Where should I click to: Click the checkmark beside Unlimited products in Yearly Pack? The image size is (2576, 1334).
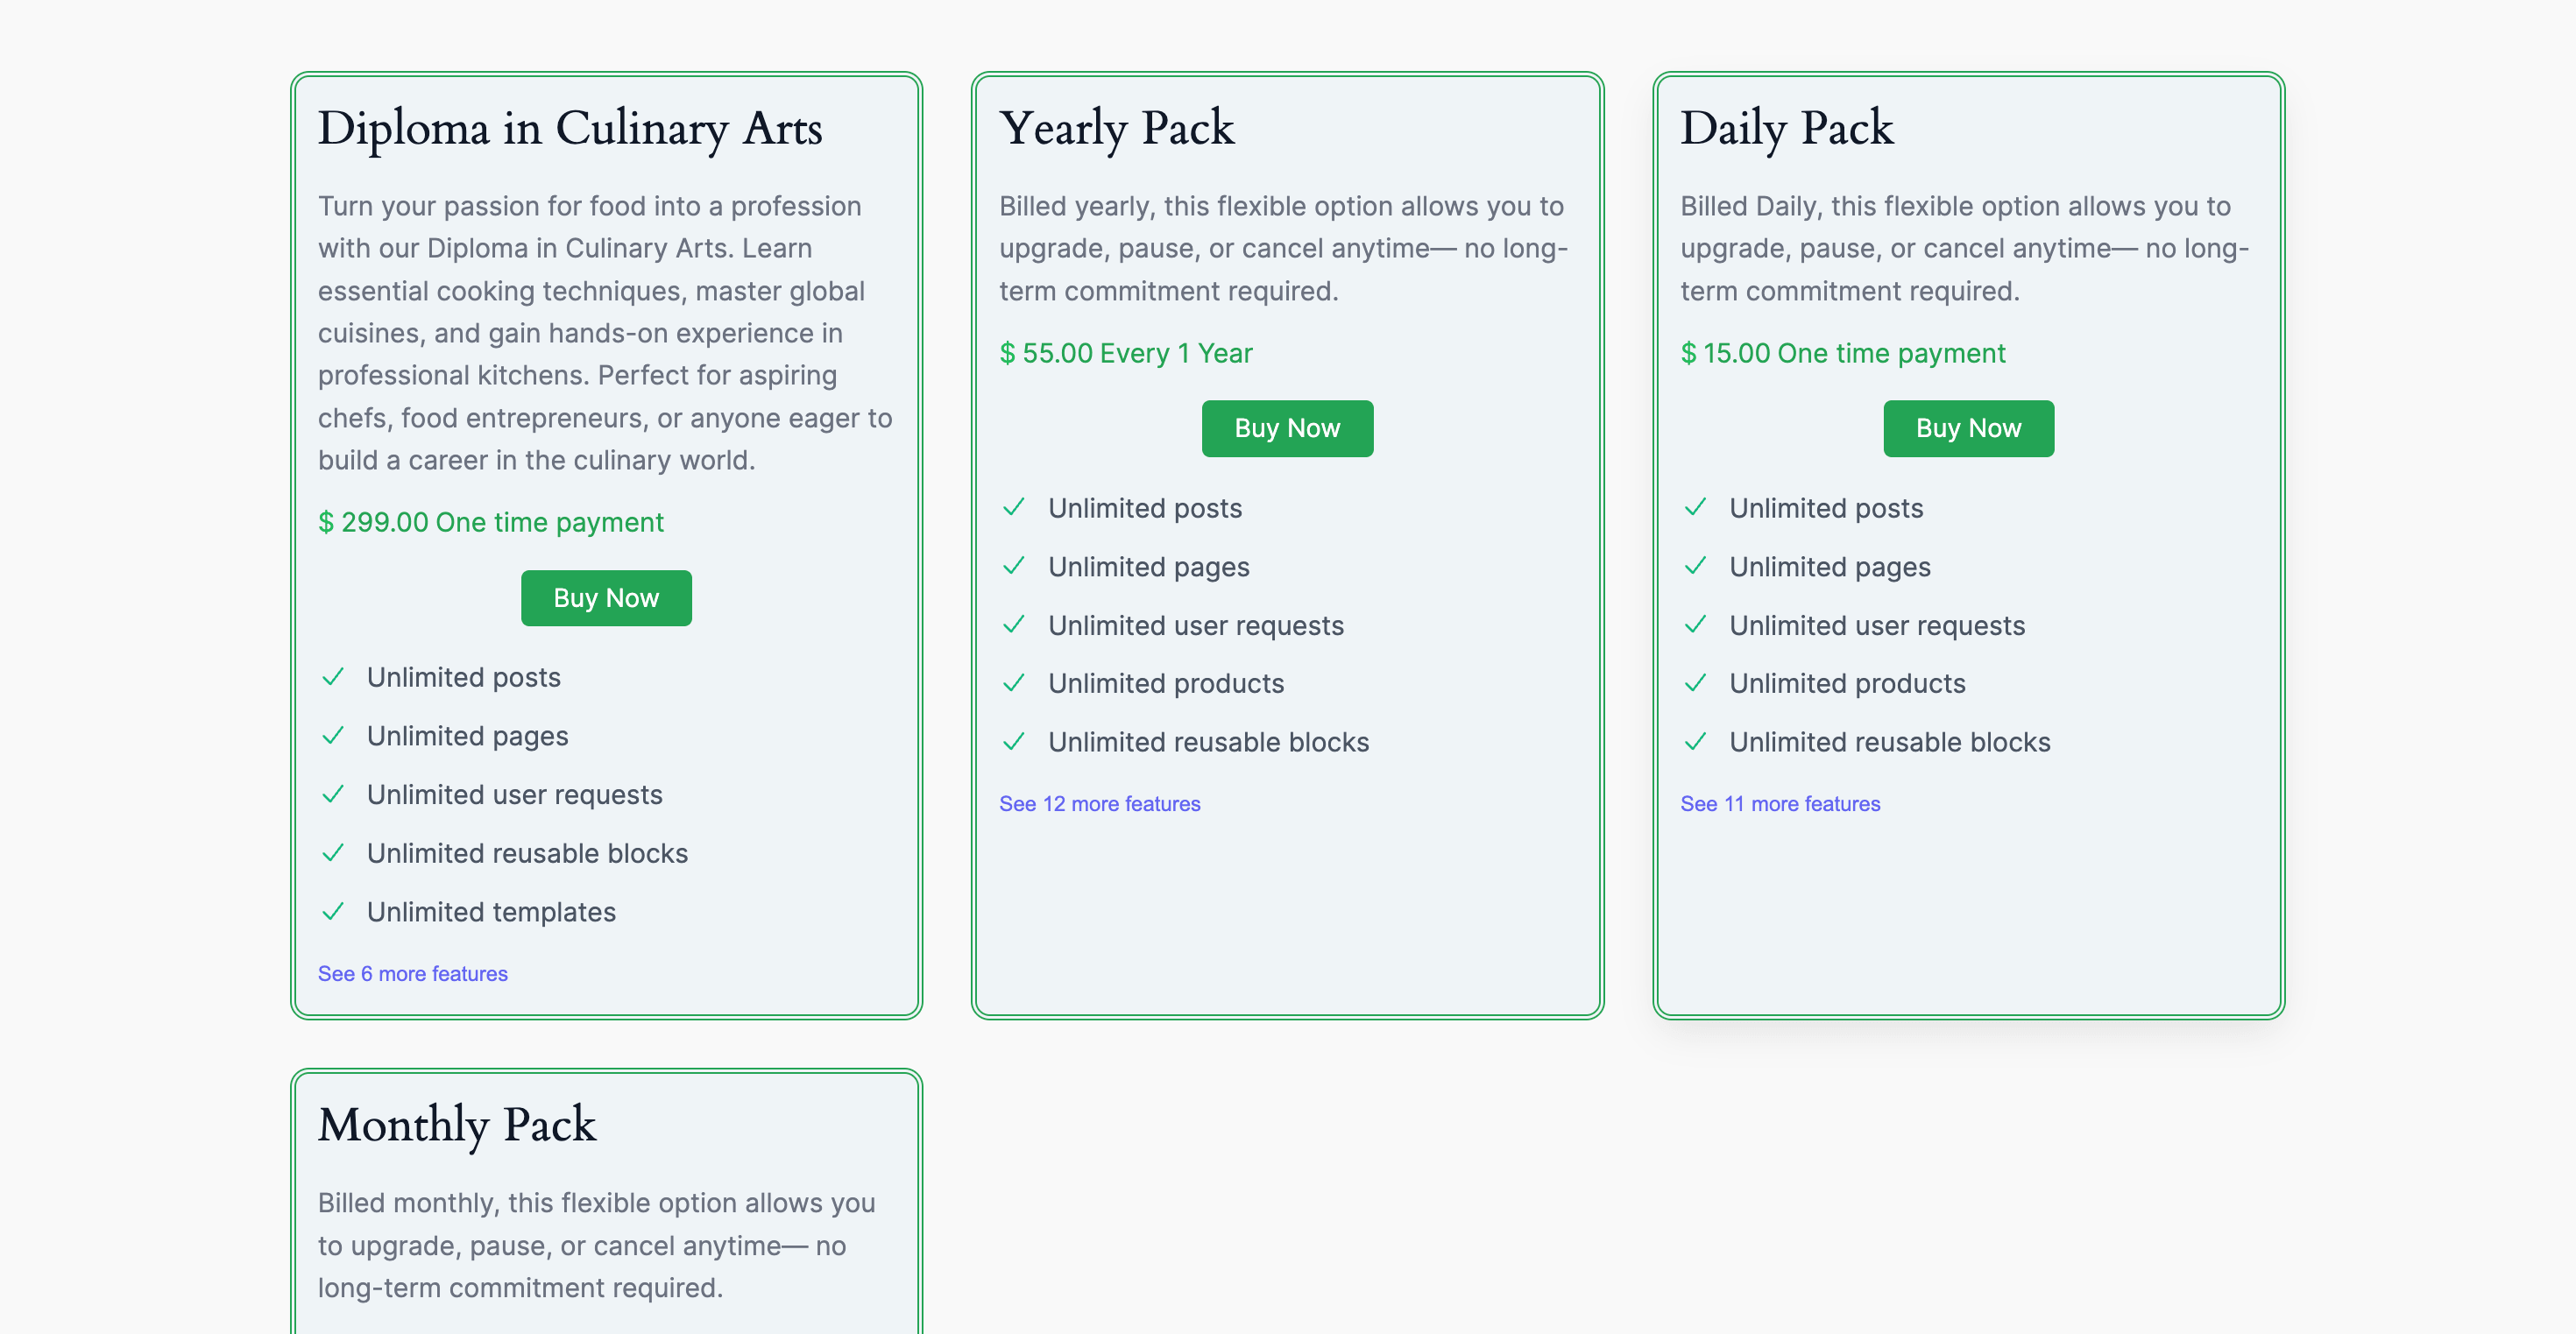(x=1015, y=683)
